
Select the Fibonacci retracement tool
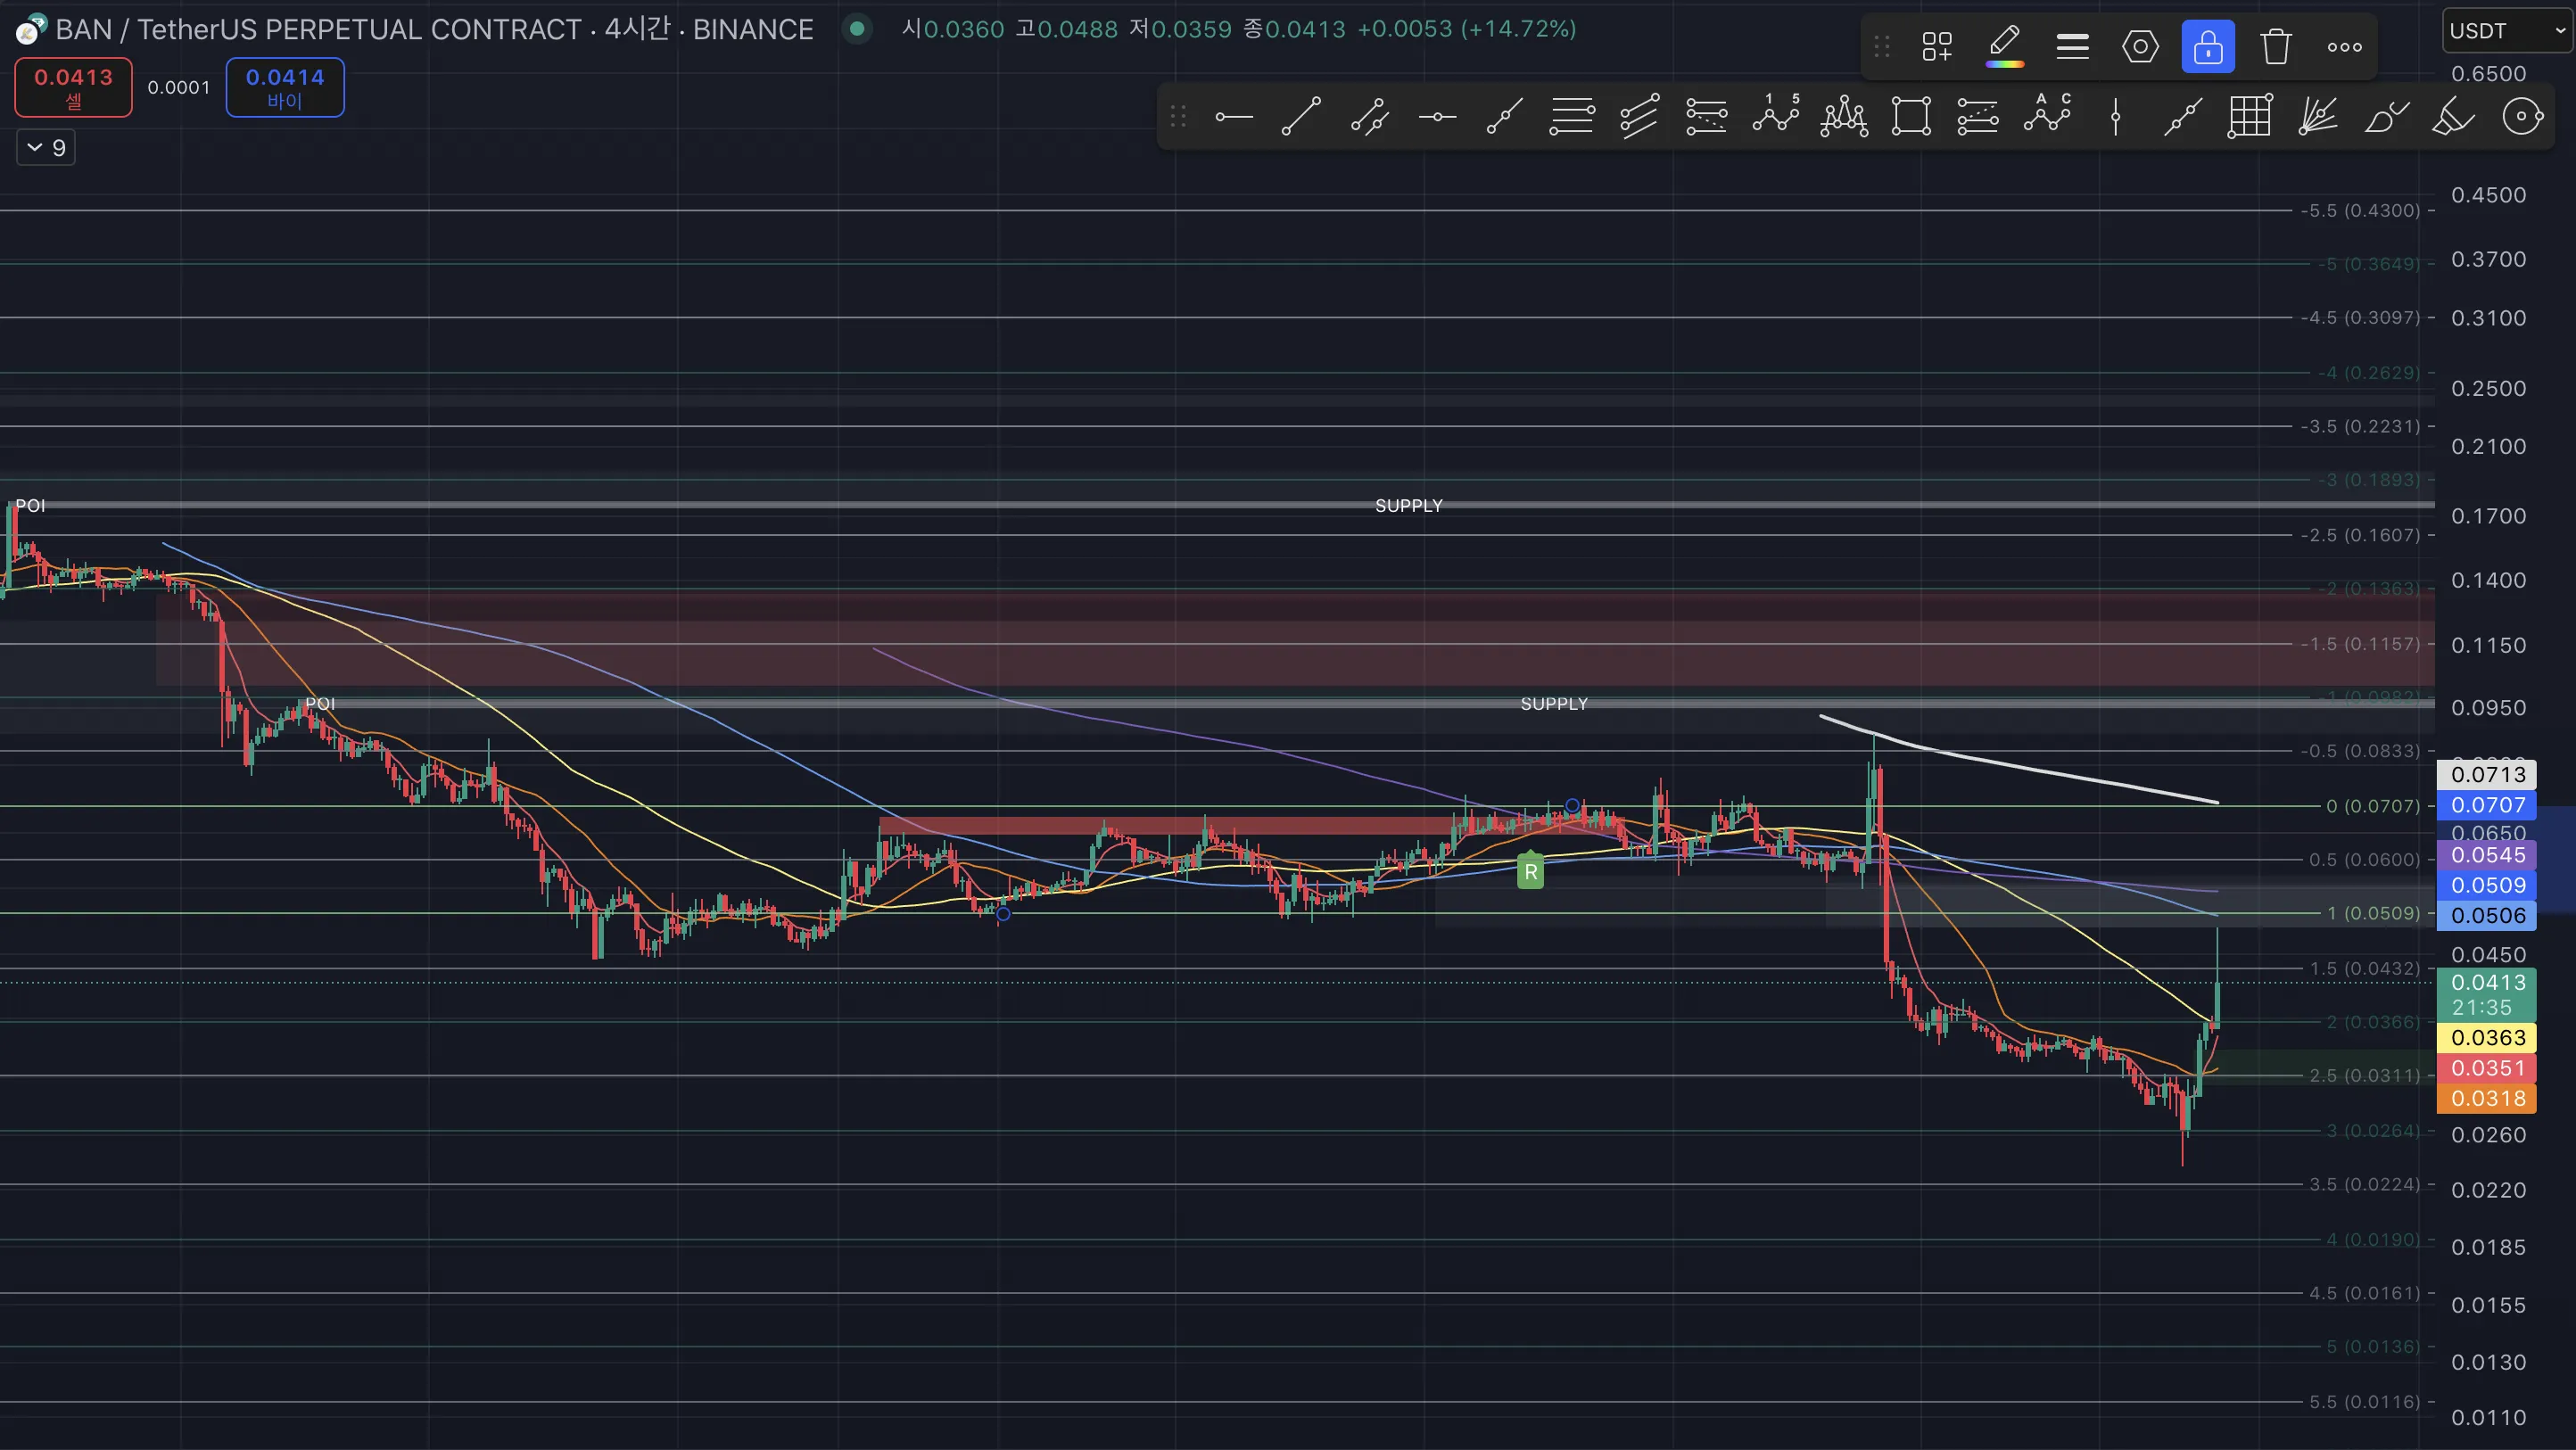pyautogui.click(x=1571, y=117)
